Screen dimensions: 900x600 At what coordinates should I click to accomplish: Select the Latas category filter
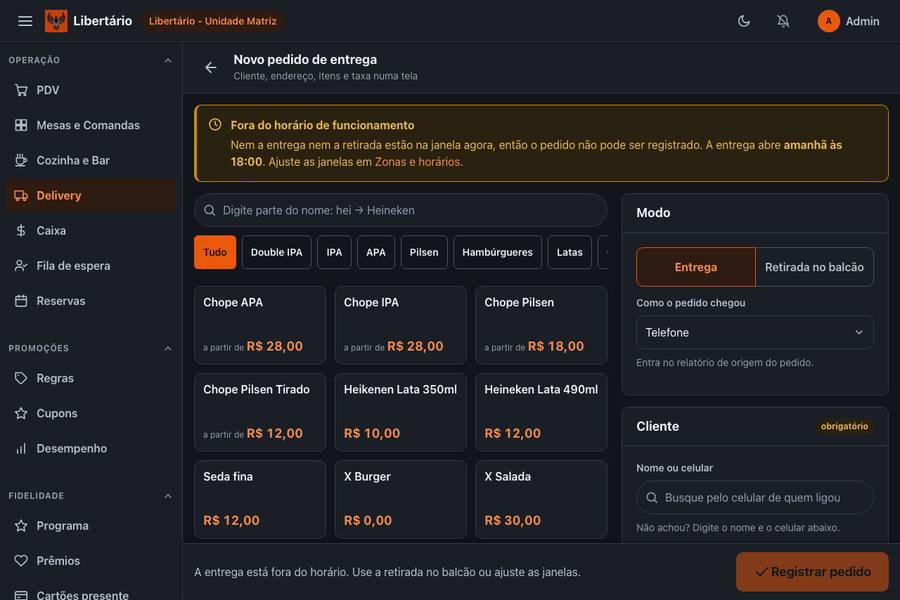click(569, 252)
